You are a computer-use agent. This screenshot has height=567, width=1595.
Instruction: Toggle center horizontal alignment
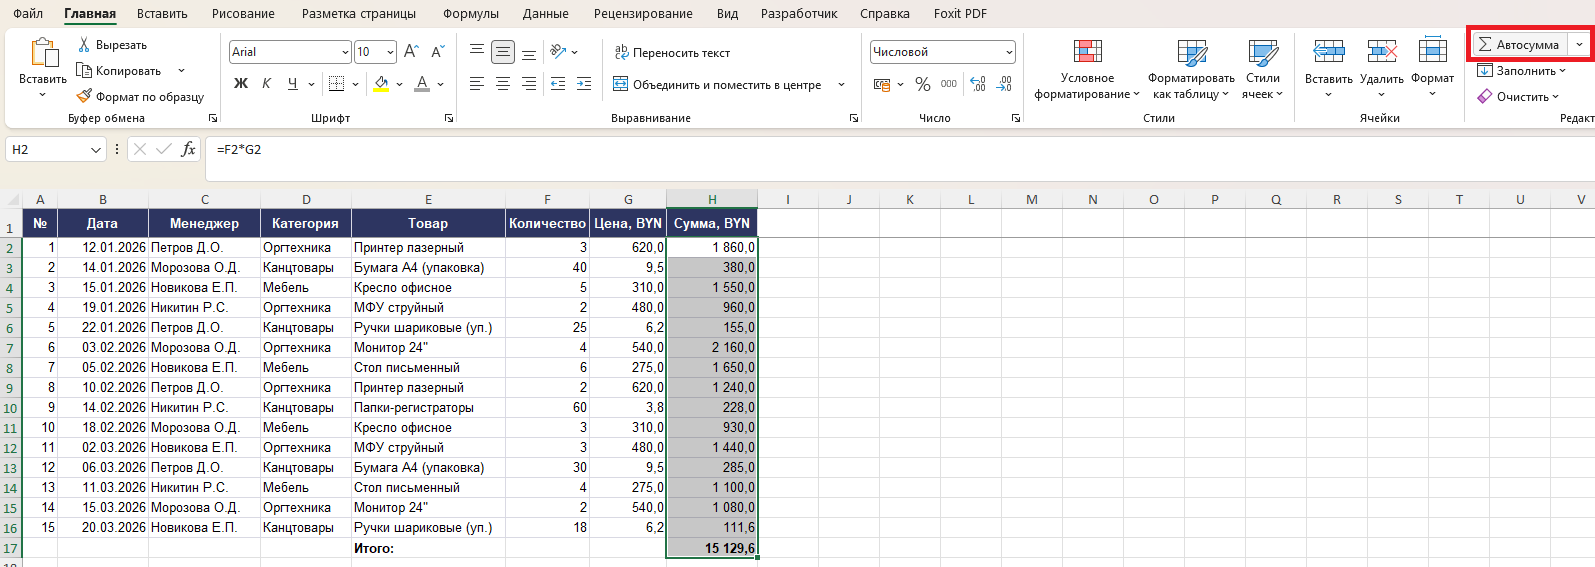(x=503, y=84)
